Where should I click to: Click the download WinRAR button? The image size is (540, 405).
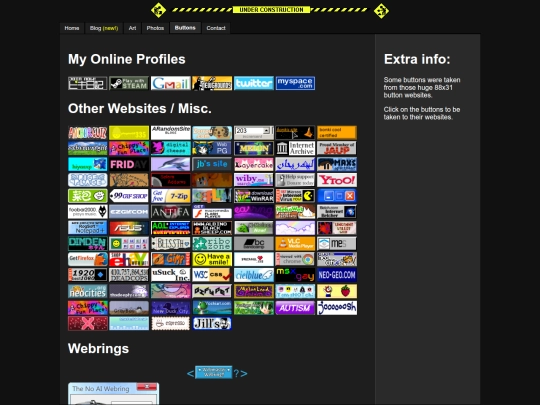point(254,196)
